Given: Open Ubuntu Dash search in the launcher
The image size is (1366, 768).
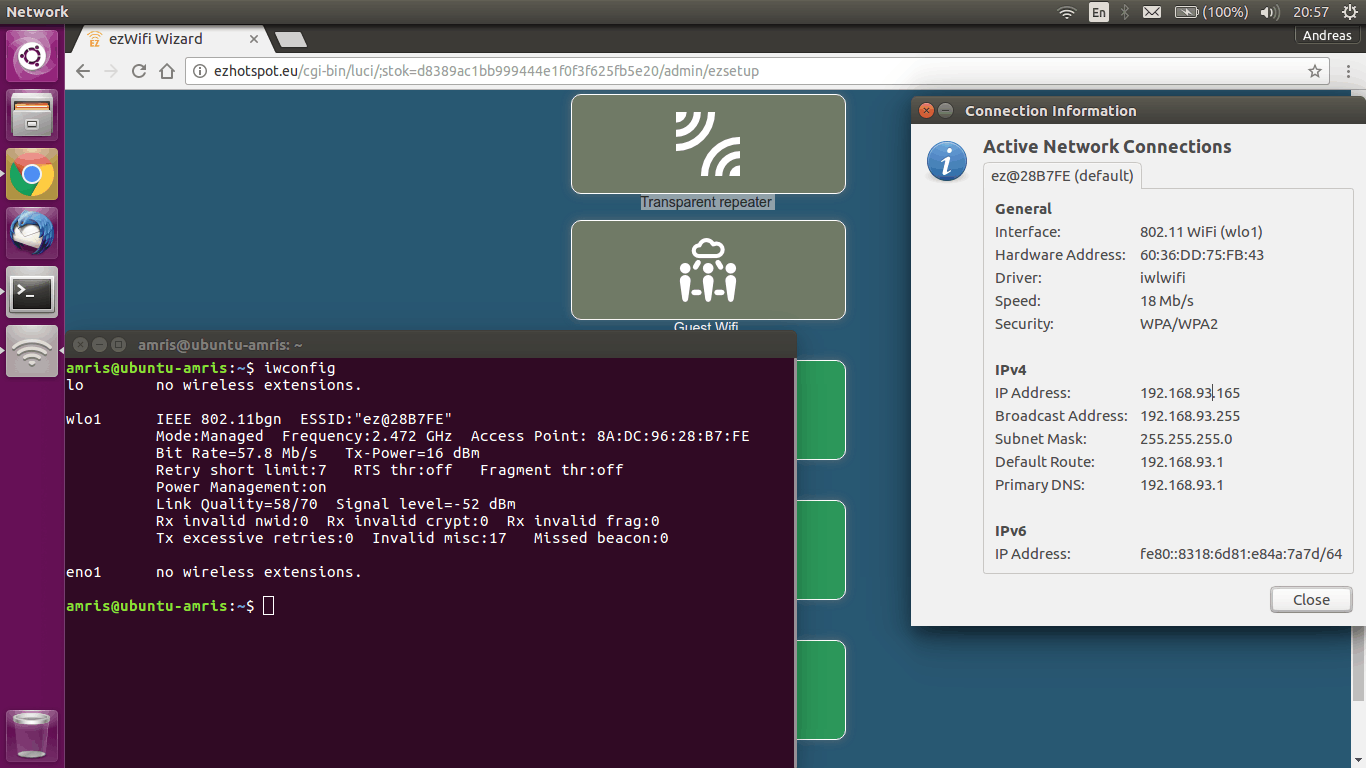Looking at the screenshot, I should [32, 56].
